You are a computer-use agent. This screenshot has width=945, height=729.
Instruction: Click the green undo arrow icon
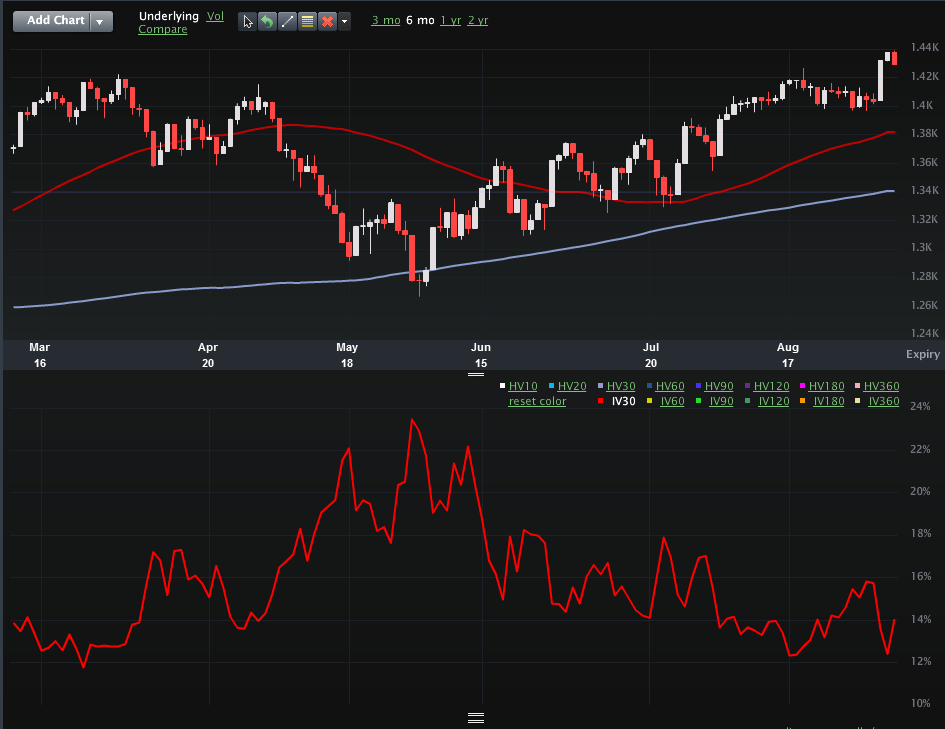[x=267, y=22]
